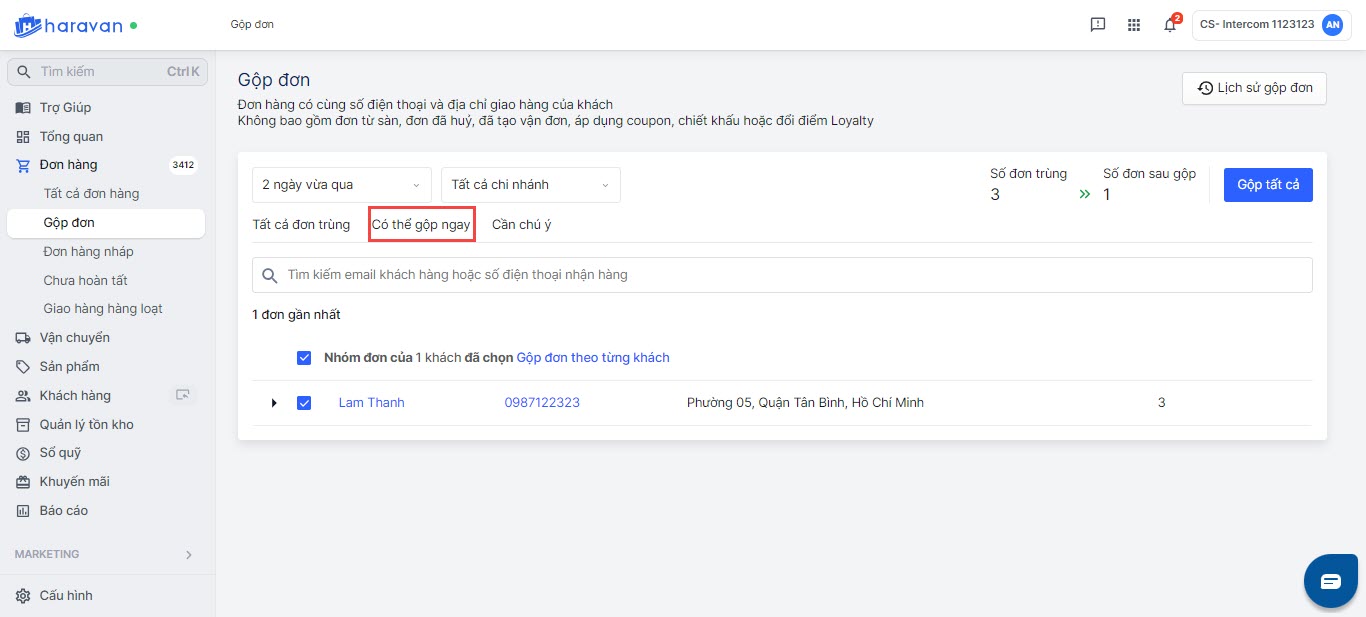Click the Số đơn sau gộp value 1
1366x617 pixels.
click(1107, 195)
